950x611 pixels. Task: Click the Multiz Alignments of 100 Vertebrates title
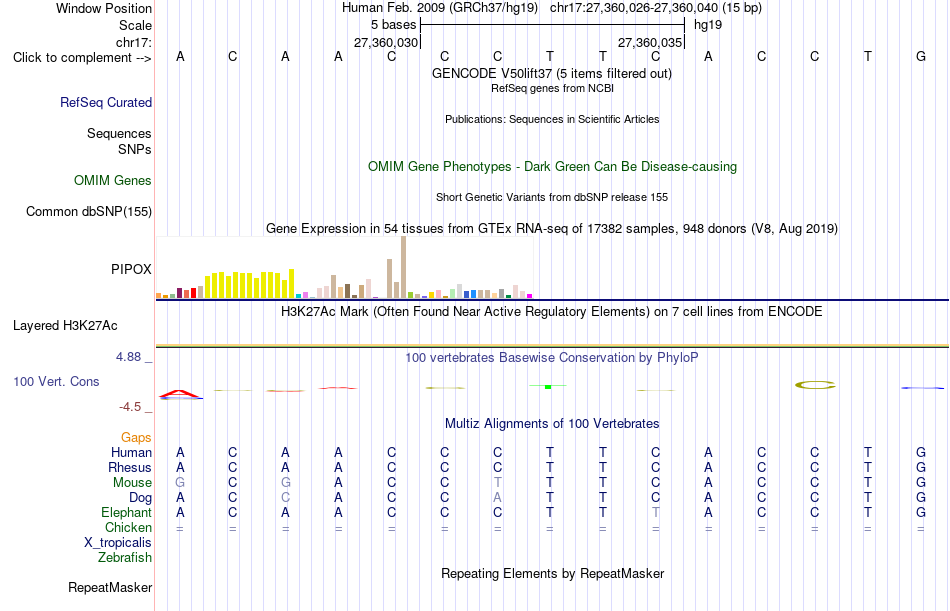pos(552,424)
